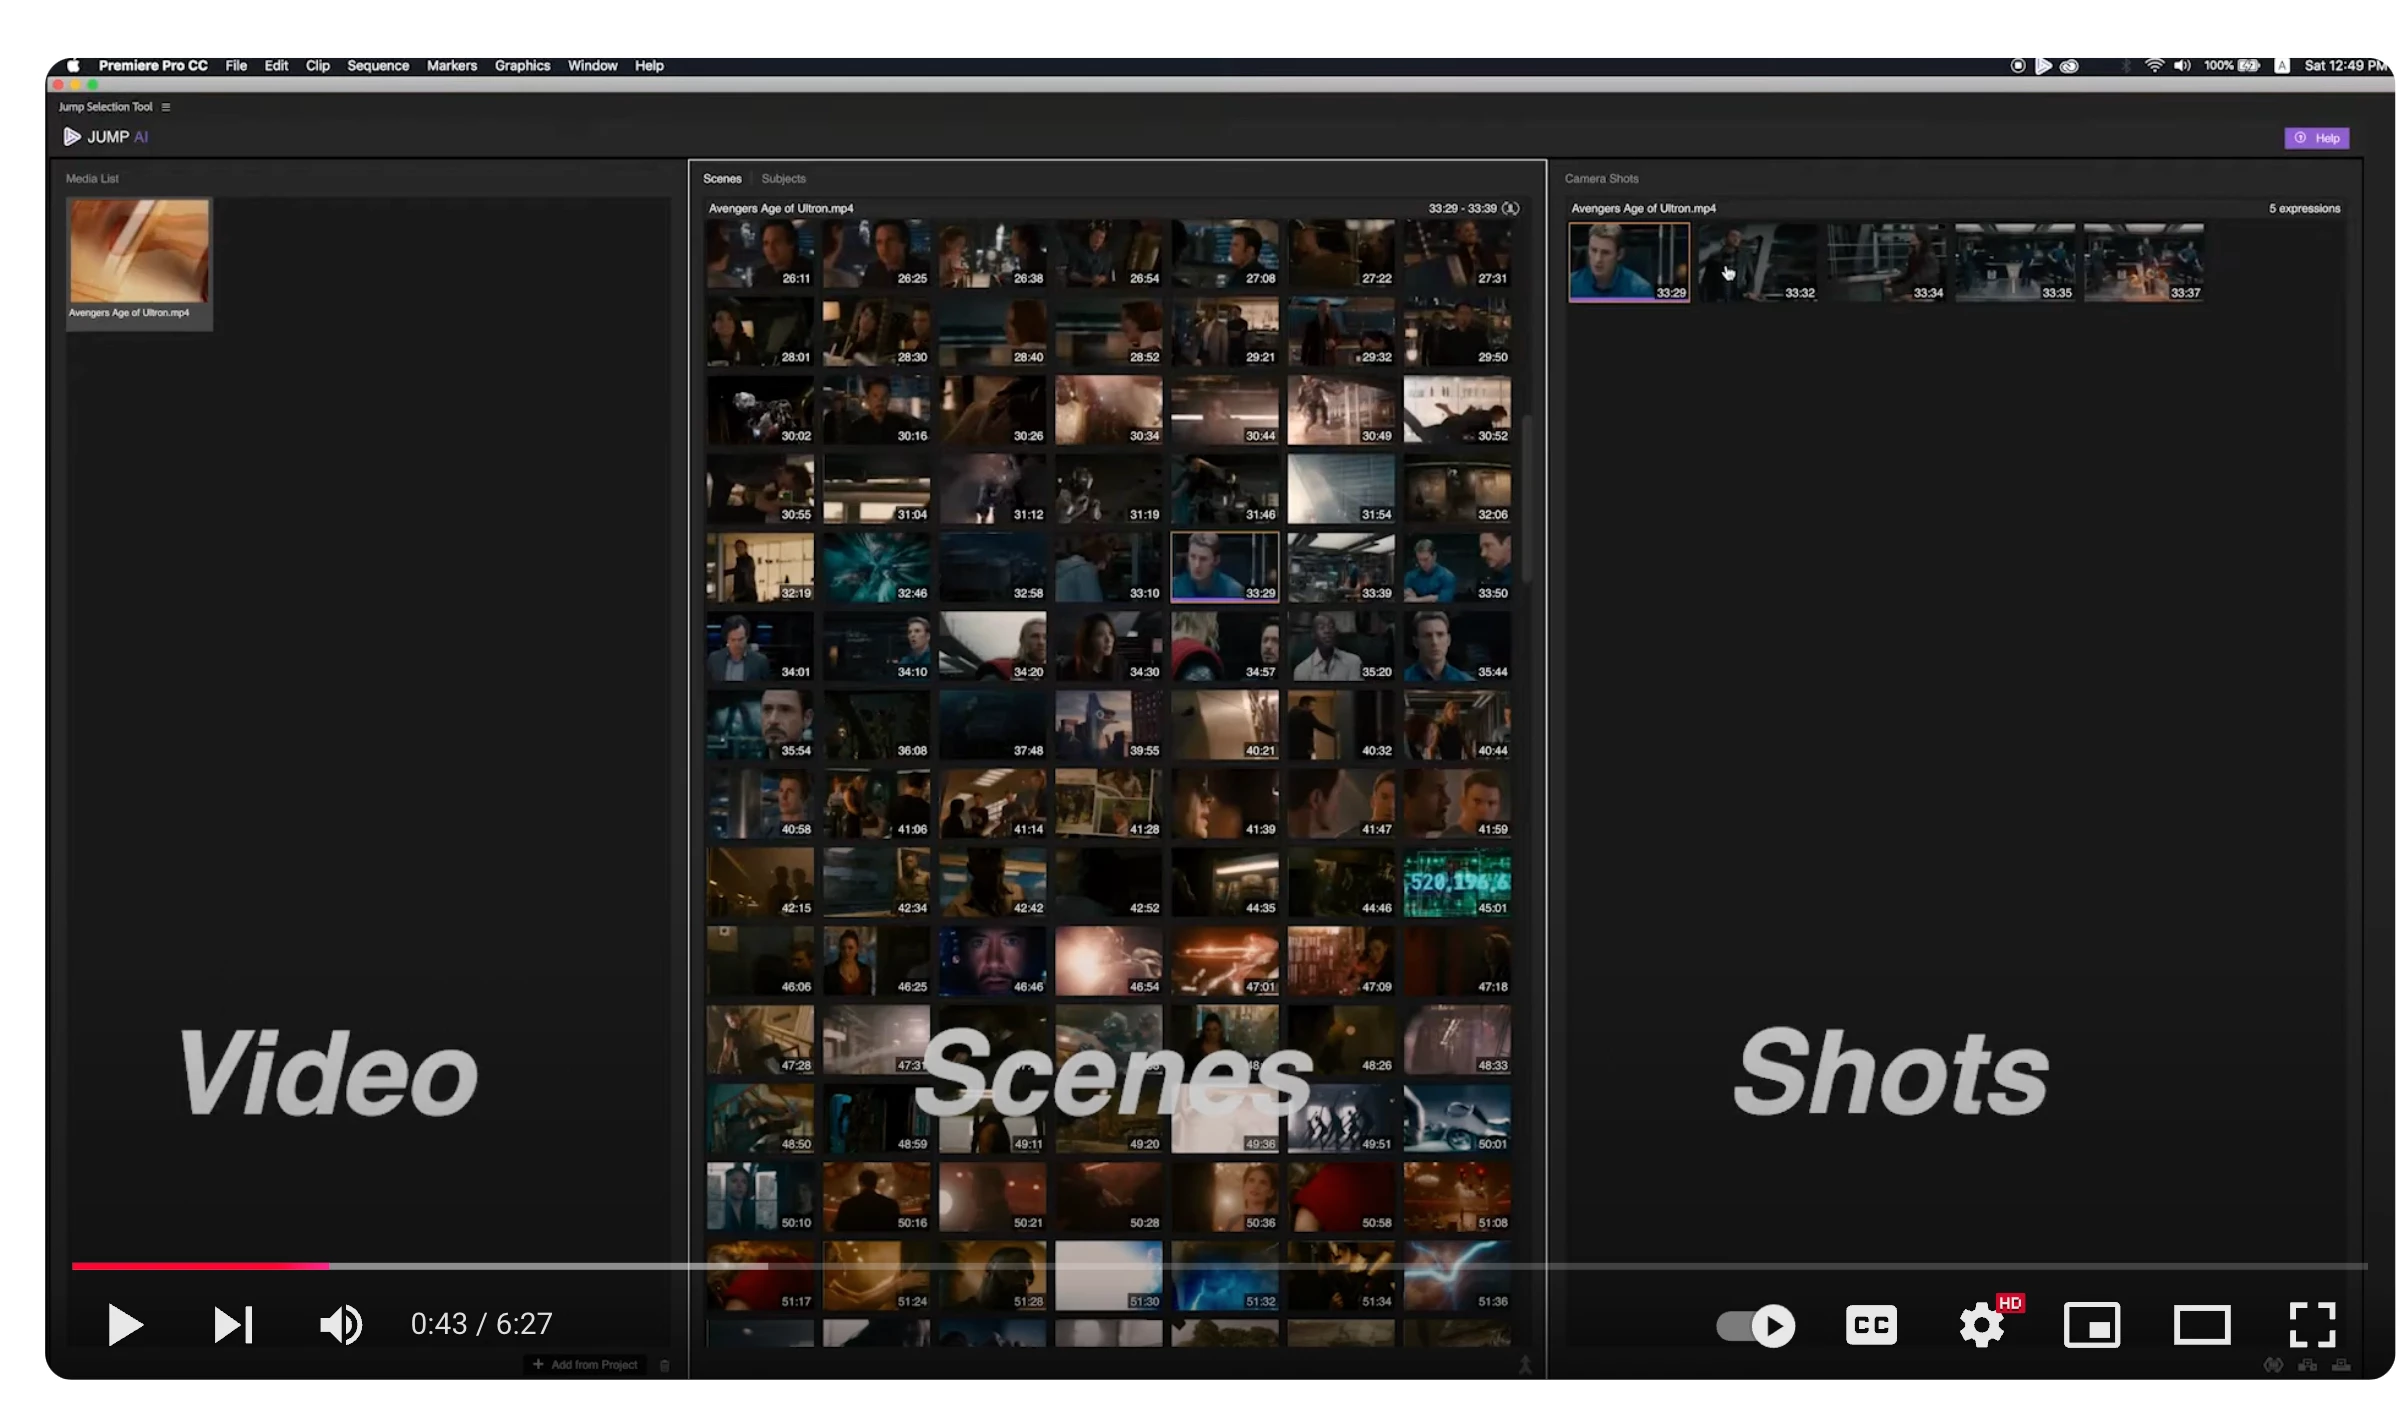2406x1404 pixels.
Task: Enable miniplayer mode
Action: point(2092,1326)
